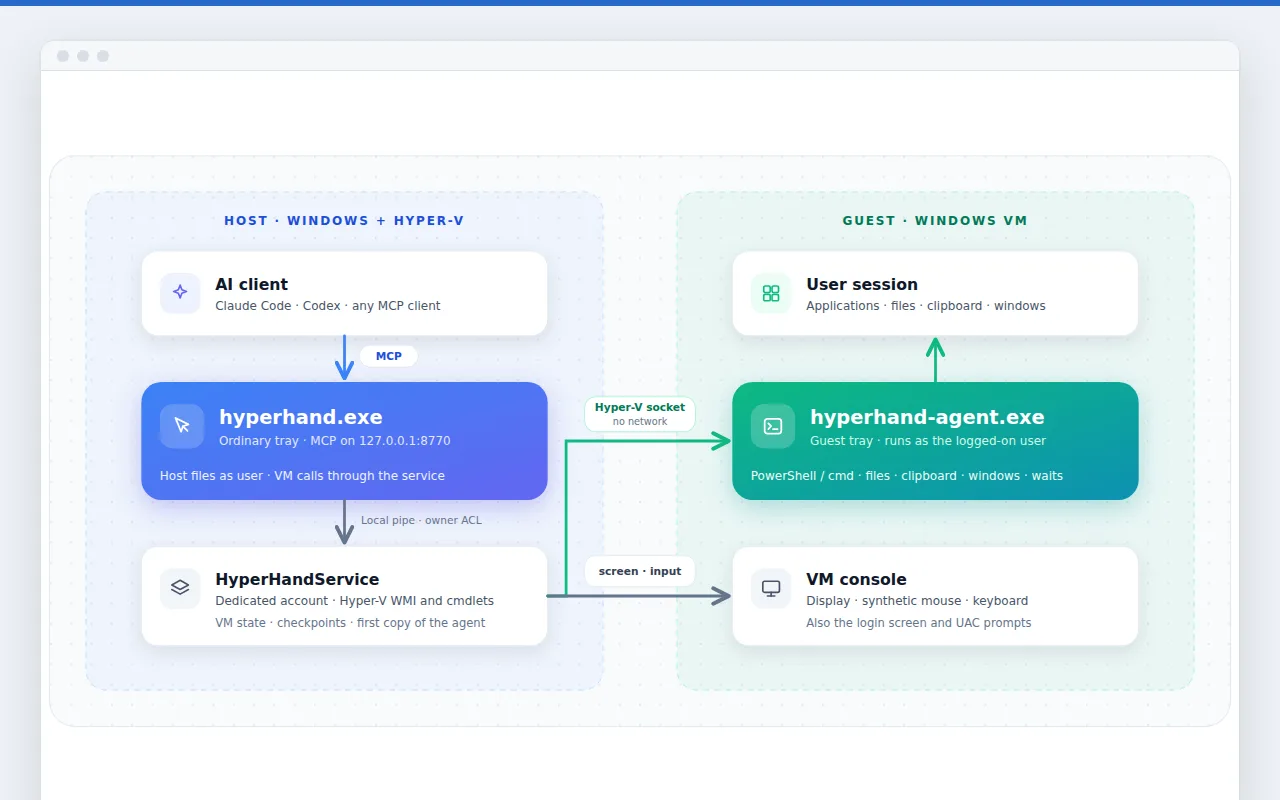Image resolution: width=1280 pixels, height=800 pixels.
Task: Click "Ordinary tray · MCP on 127.0.0.1:8770" subtitle
Action: coord(335,441)
